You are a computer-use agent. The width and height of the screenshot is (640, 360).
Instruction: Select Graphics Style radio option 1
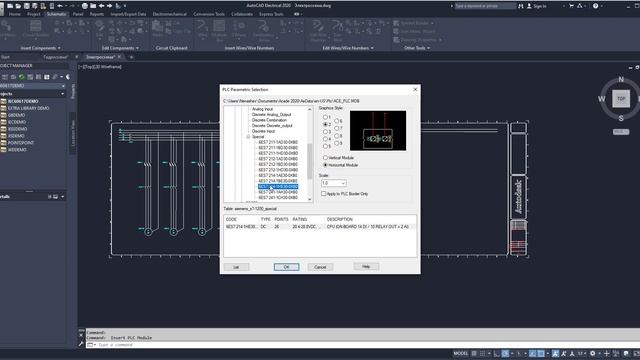point(326,118)
